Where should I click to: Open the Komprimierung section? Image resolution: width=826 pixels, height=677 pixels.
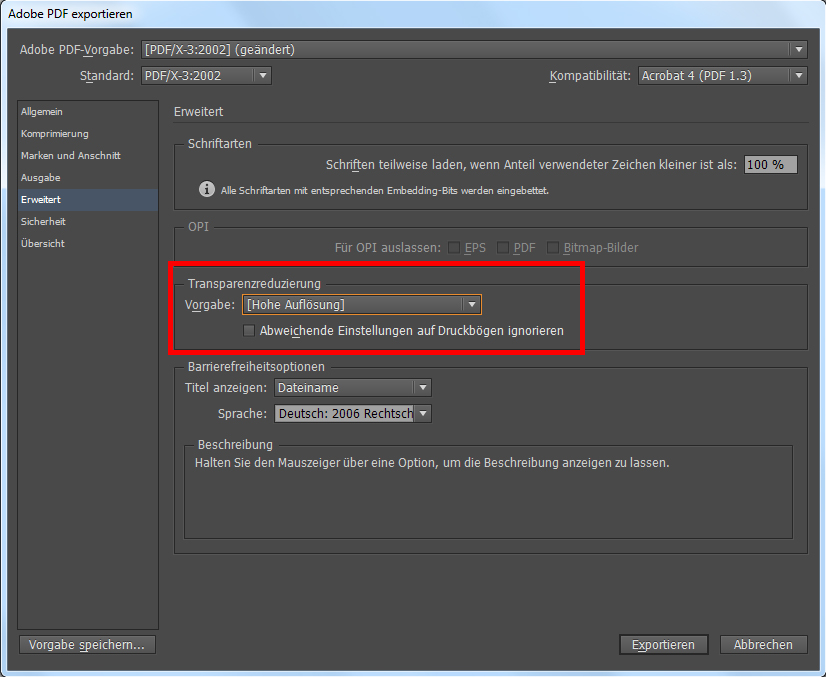pyautogui.click(x=55, y=134)
